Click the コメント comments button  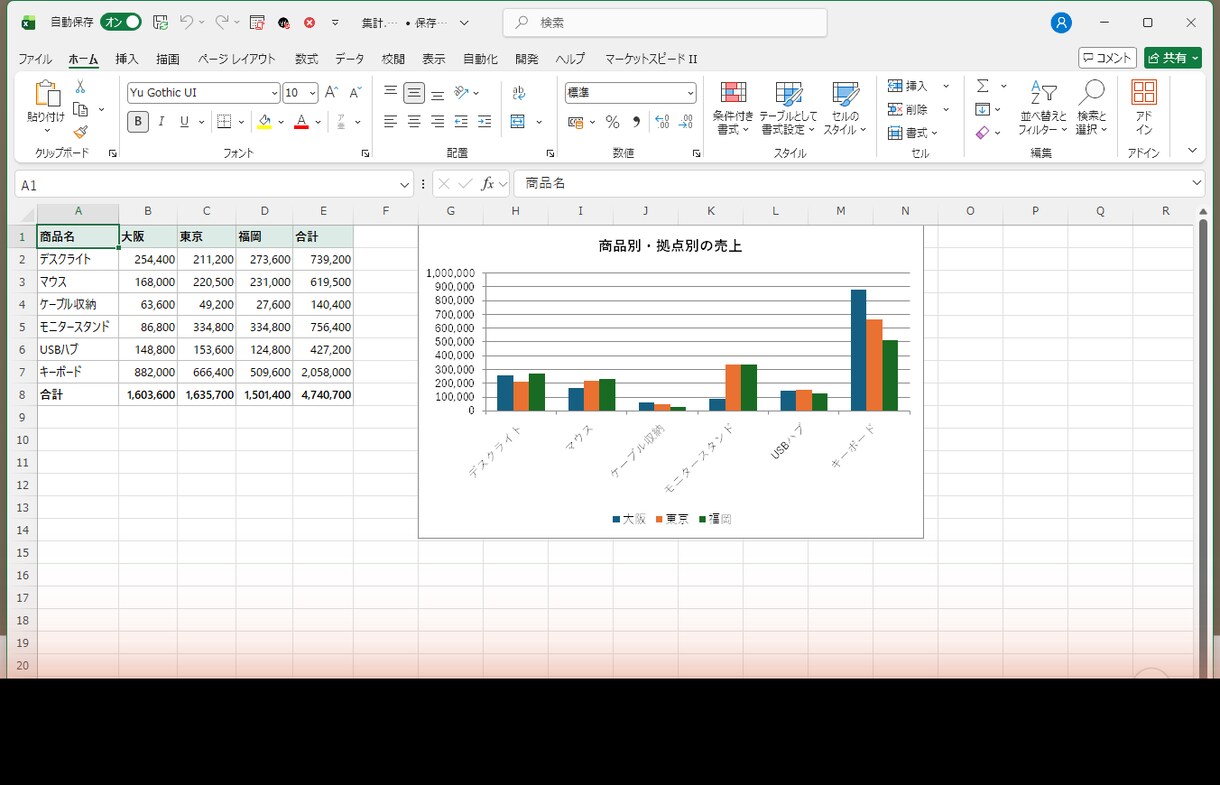(x=1107, y=58)
